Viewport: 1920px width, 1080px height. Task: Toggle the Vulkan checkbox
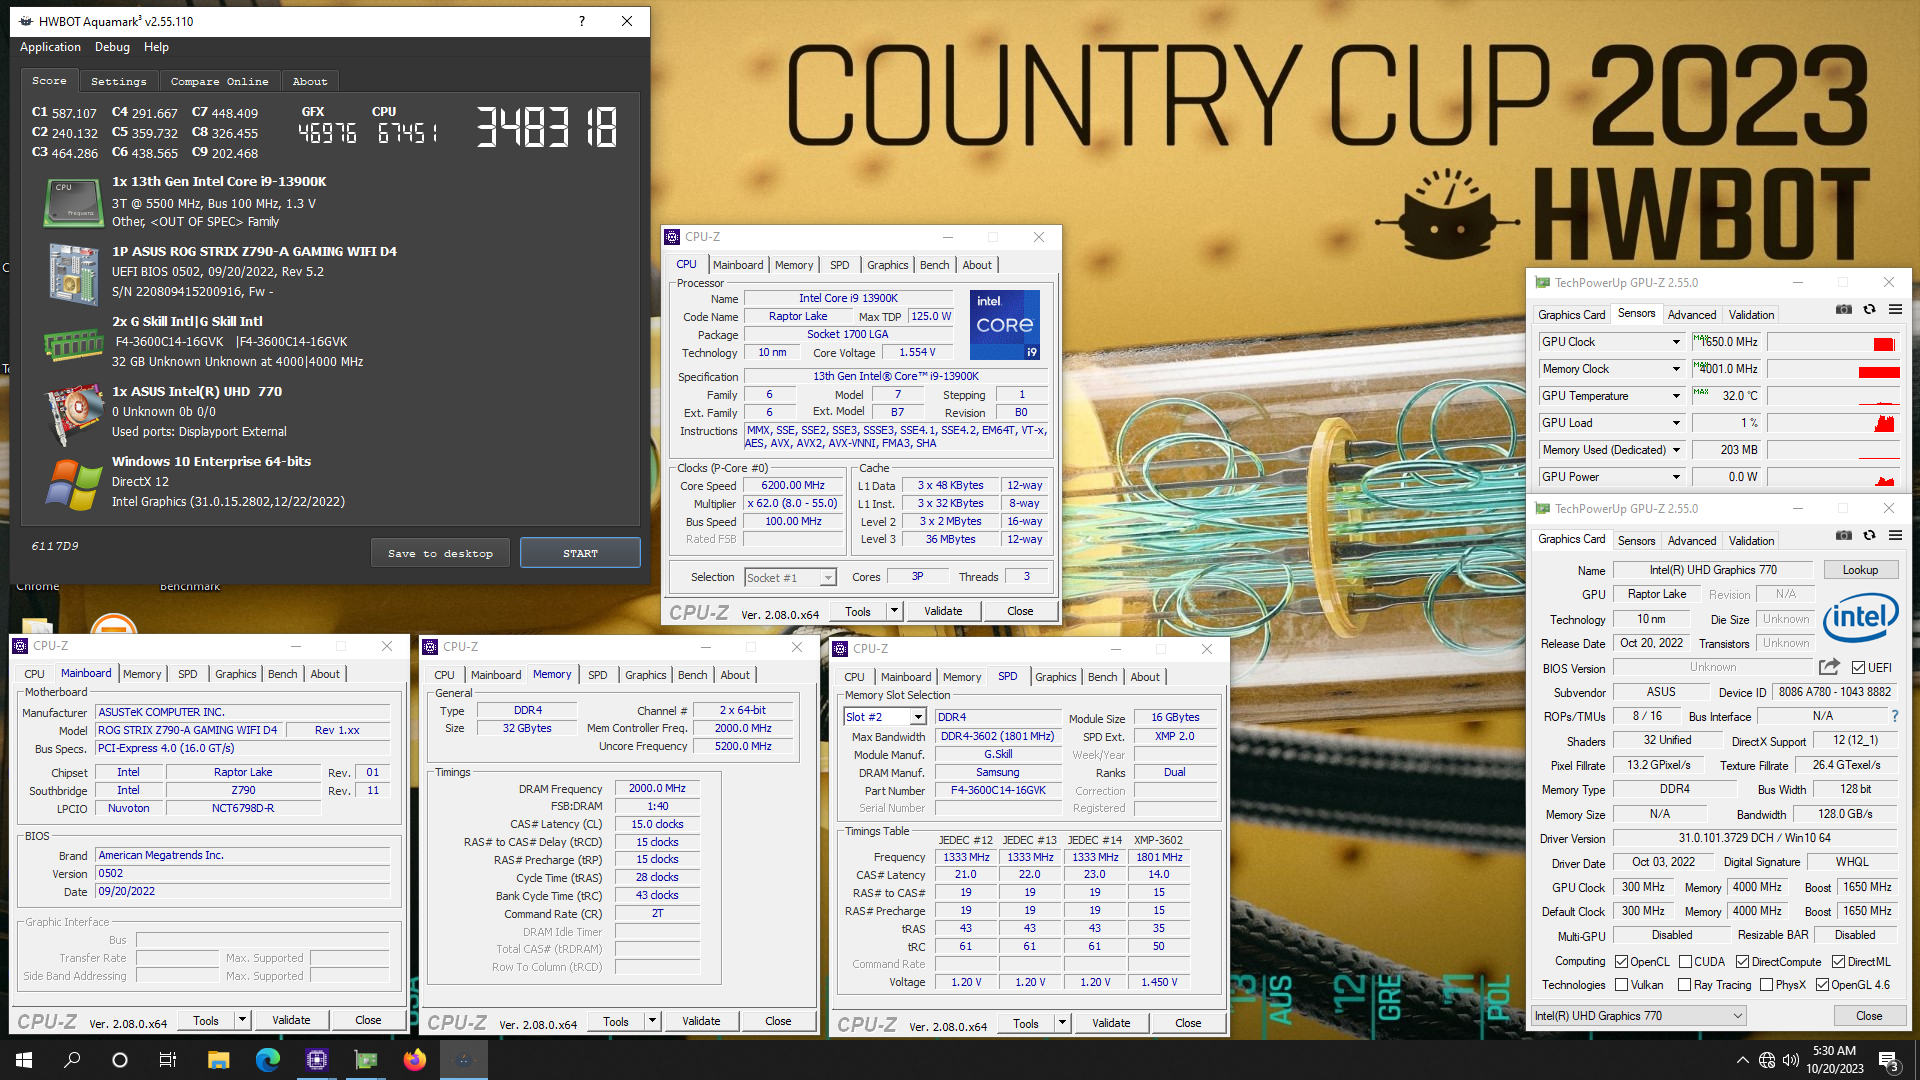click(x=1622, y=985)
